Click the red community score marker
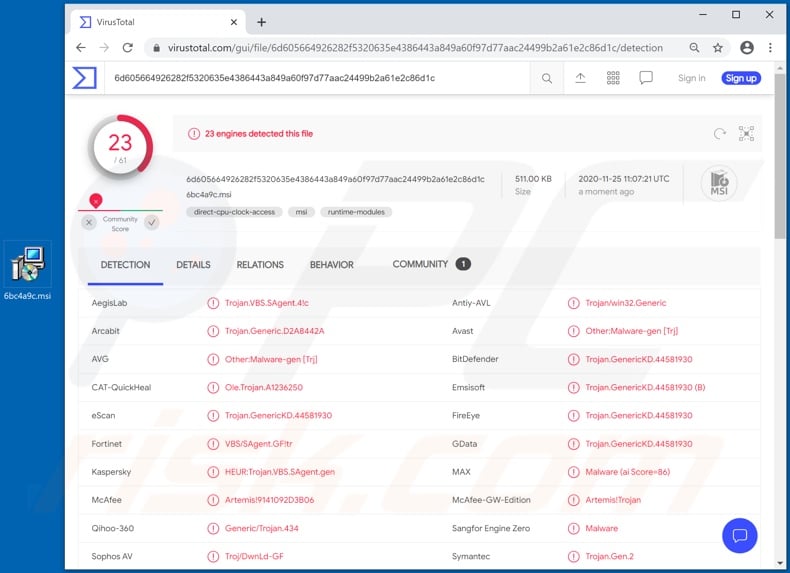 tap(96, 201)
